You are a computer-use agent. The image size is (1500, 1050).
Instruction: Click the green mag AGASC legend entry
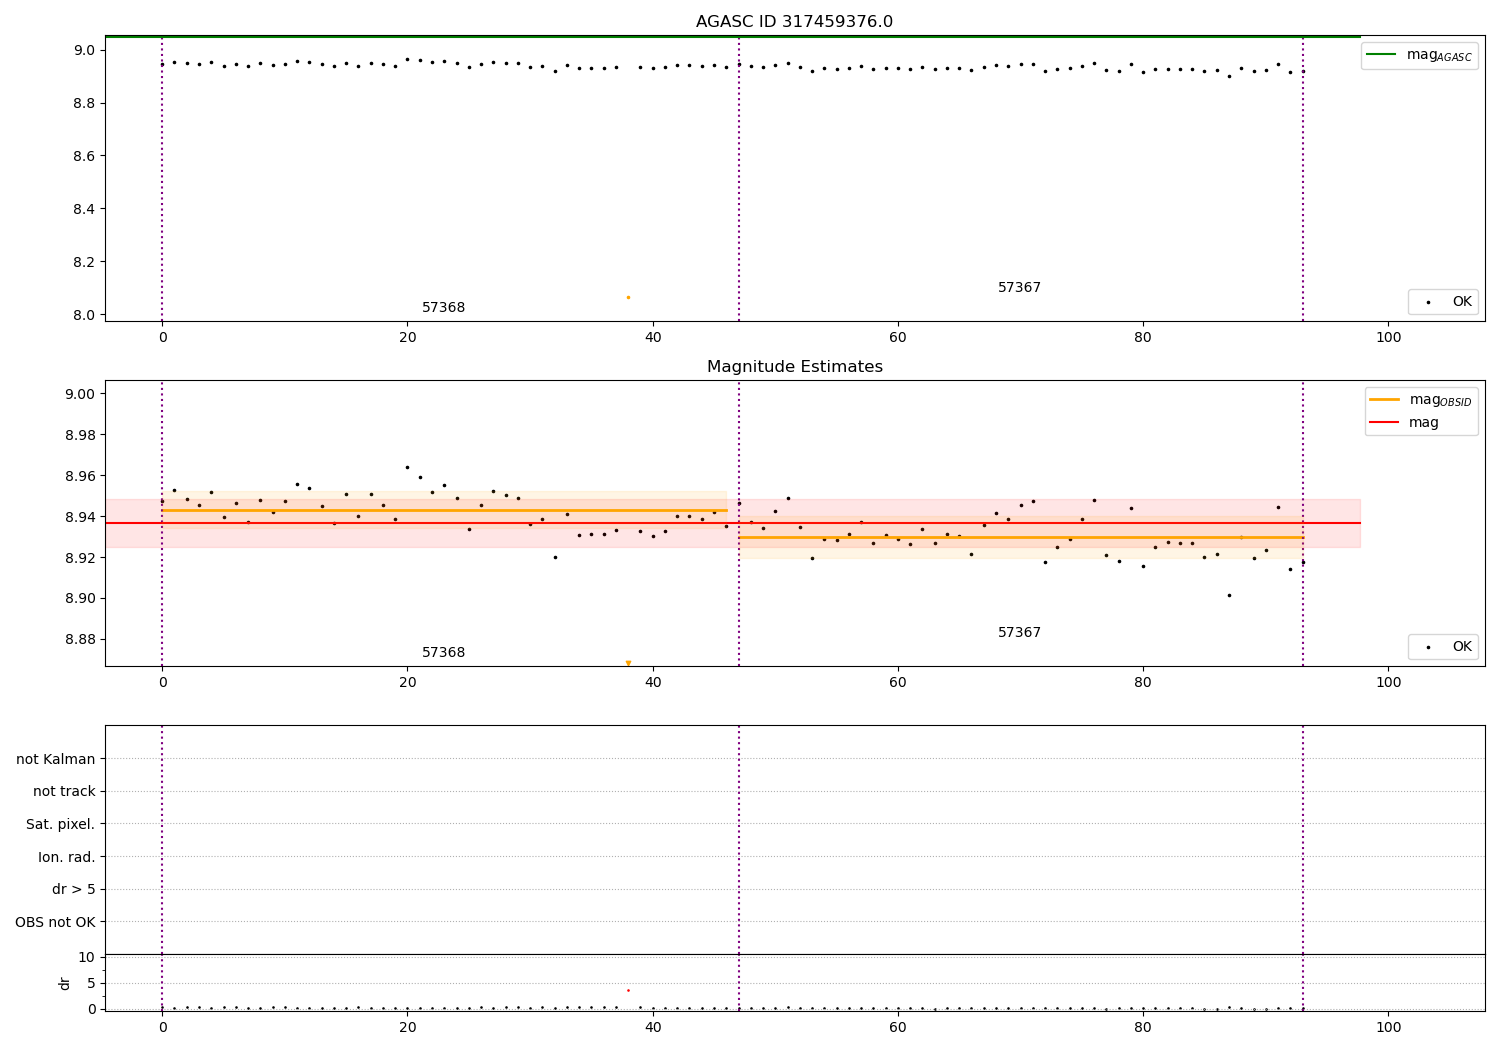[x=1419, y=55]
